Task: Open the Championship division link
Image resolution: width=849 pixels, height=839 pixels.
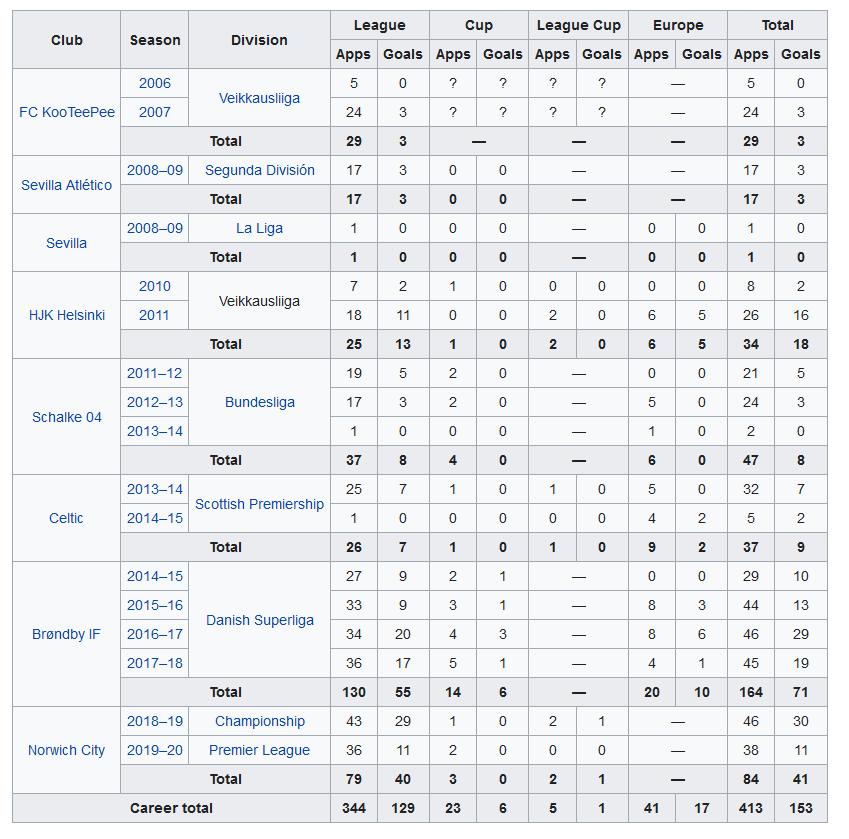Action: pos(259,721)
